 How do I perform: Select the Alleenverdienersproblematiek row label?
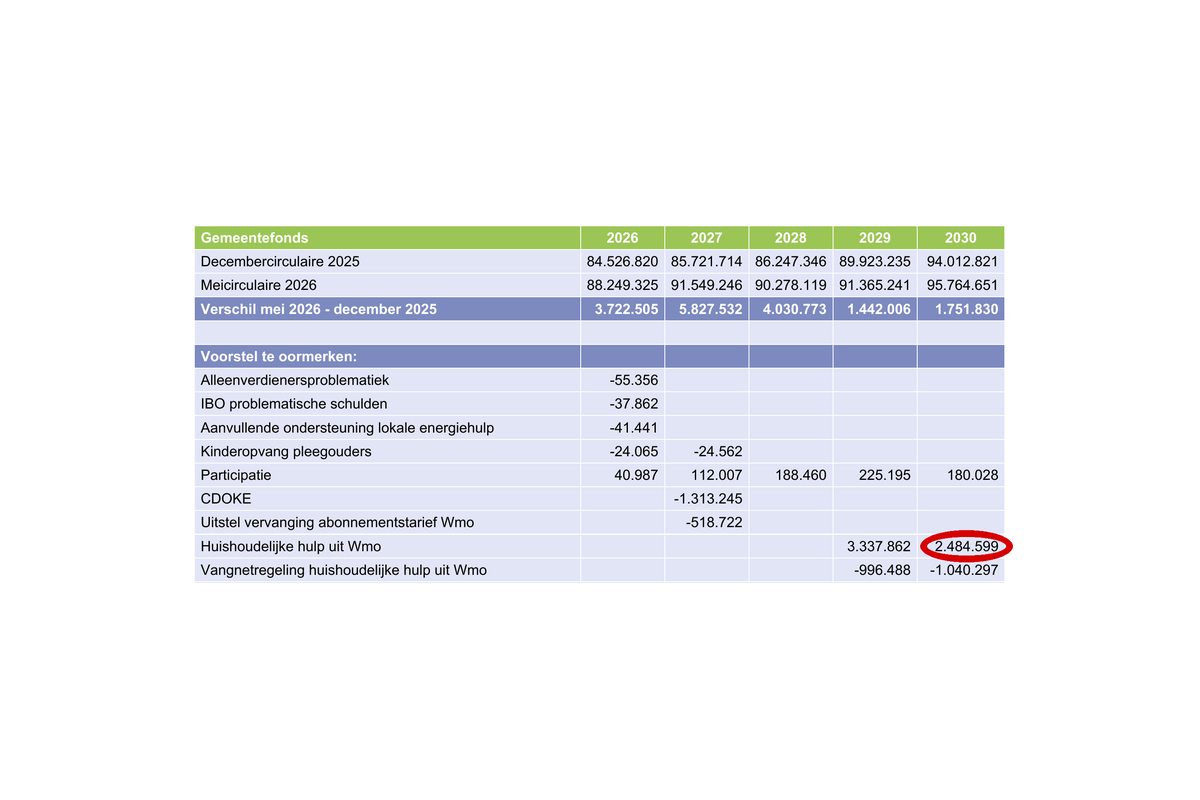pyautogui.click(x=295, y=380)
